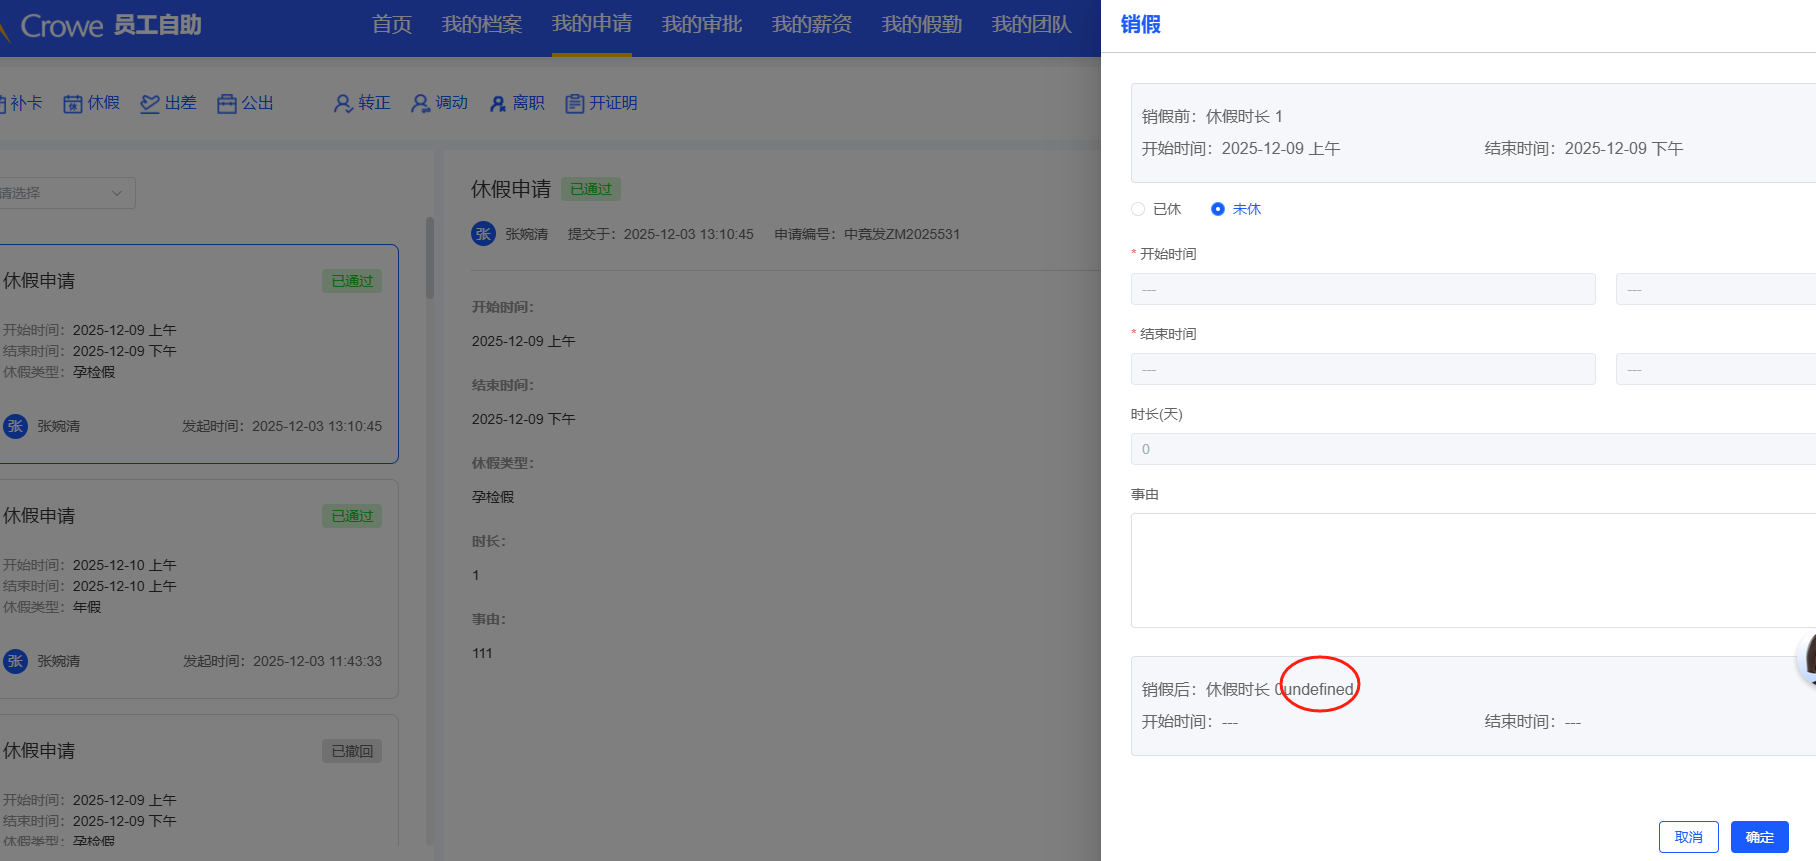Select the 已撤回 request card
This screenshot has width=1816, height=861.
coord(199,780)
